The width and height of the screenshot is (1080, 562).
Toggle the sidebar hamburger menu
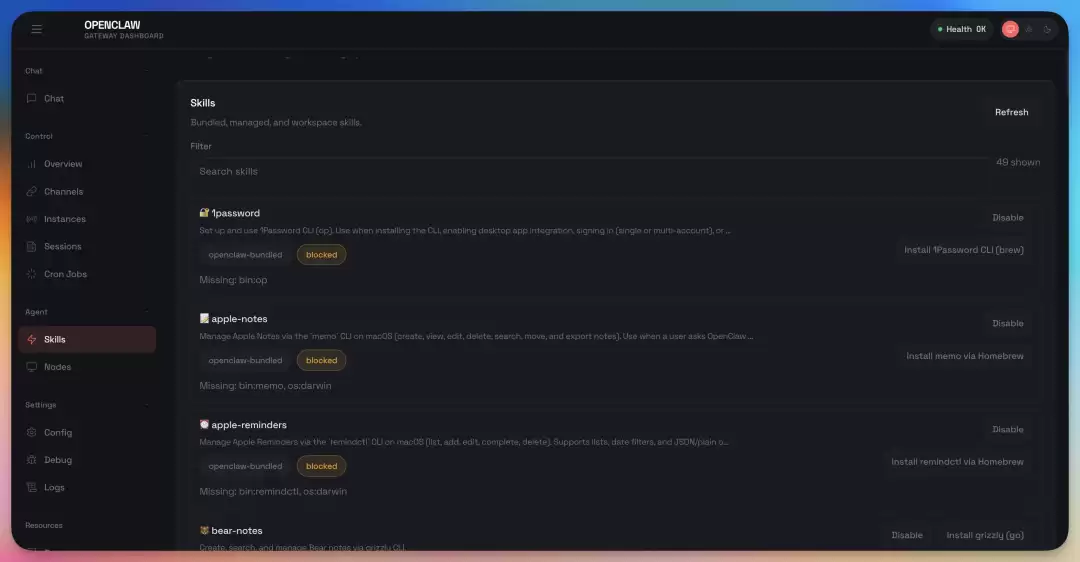[37, 29]
